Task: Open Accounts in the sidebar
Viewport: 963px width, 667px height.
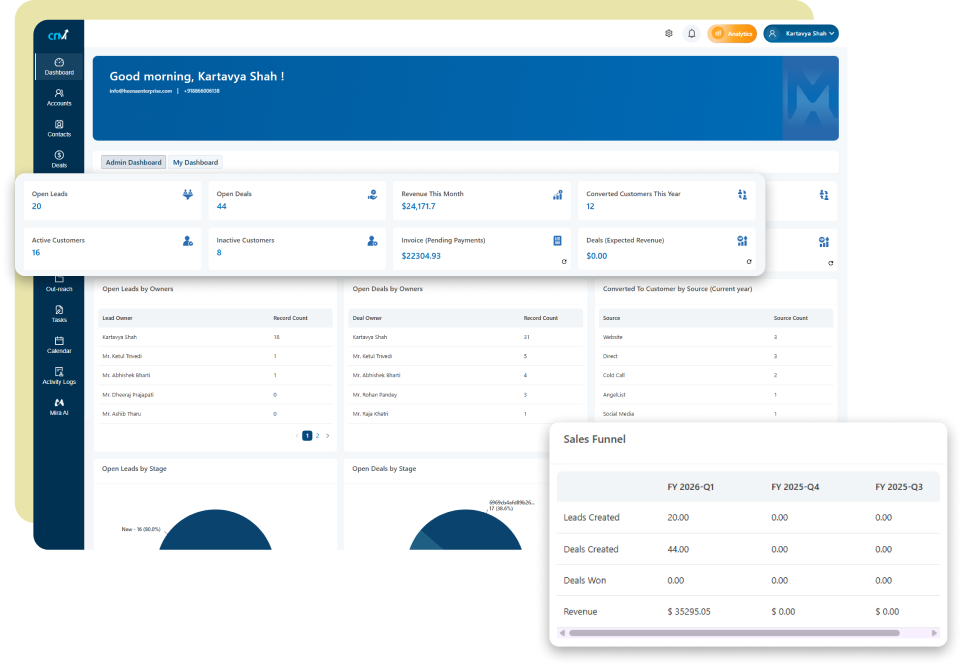Action: pyautogui.click(x=59, y=97)
